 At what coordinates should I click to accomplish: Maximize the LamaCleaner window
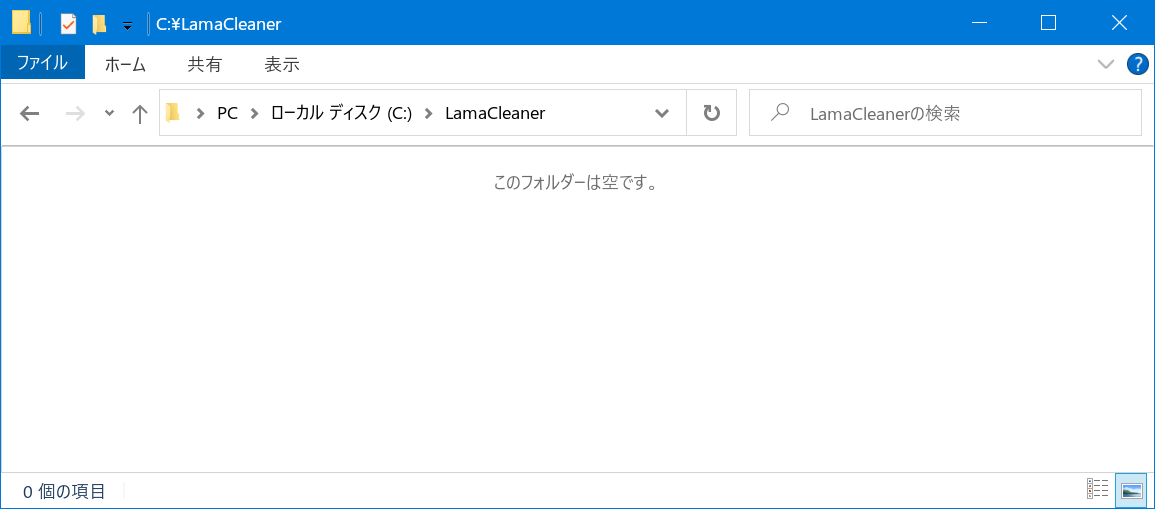point(1048,23)
